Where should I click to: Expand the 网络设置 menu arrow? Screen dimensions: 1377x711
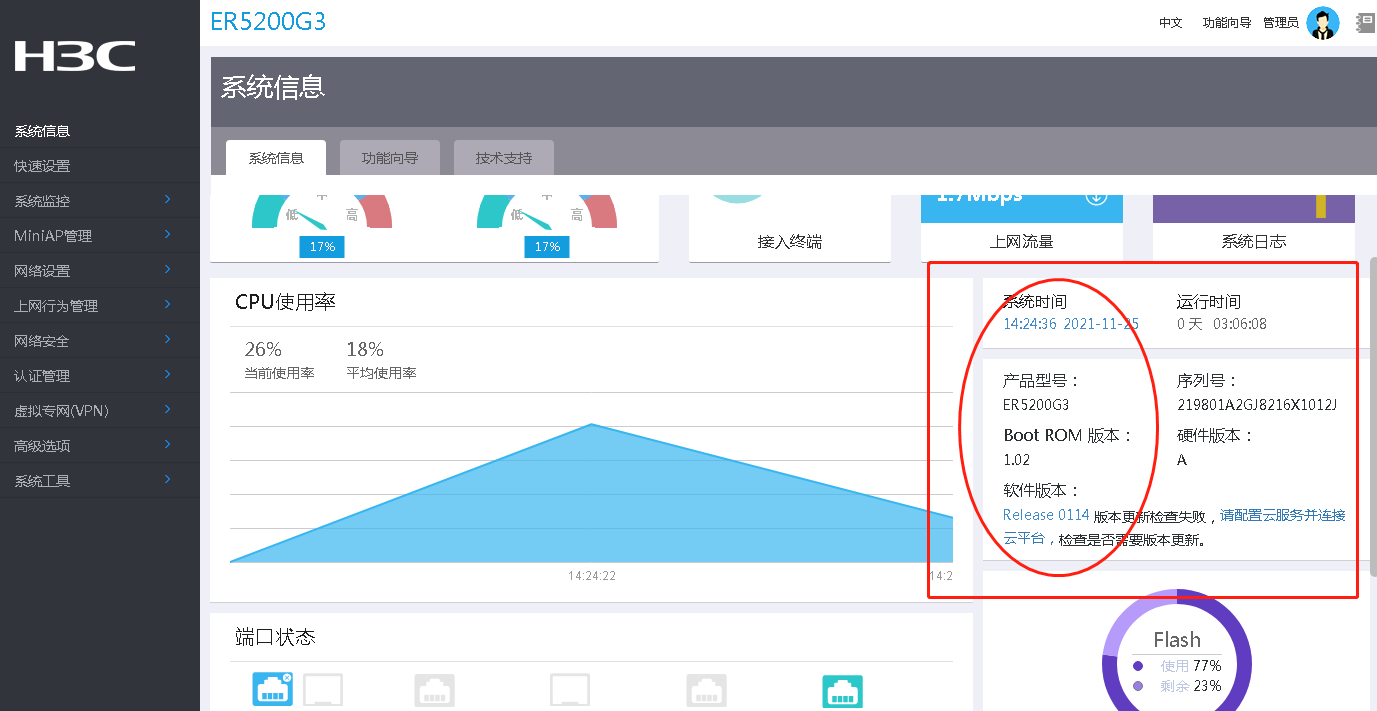click(x=167, y=270)
